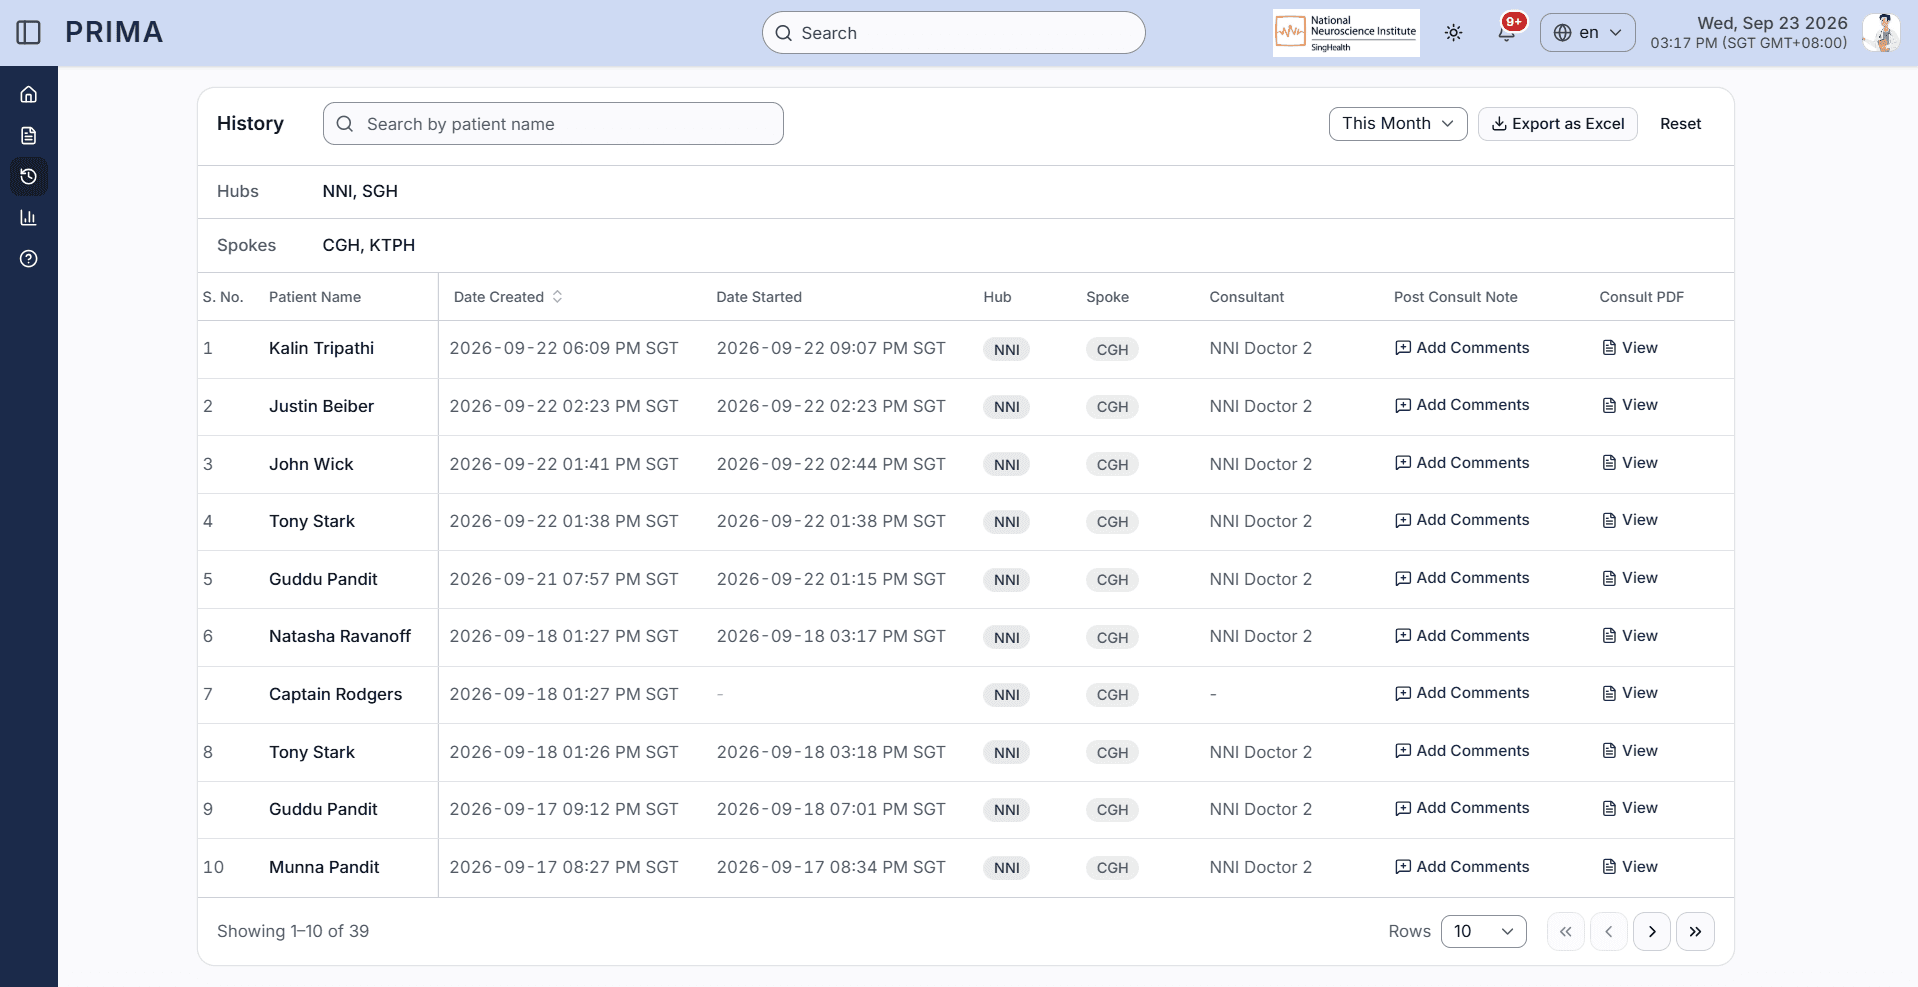Open notifications bell with 9+ badge
1918x987 pixels.
(1507, 31)
